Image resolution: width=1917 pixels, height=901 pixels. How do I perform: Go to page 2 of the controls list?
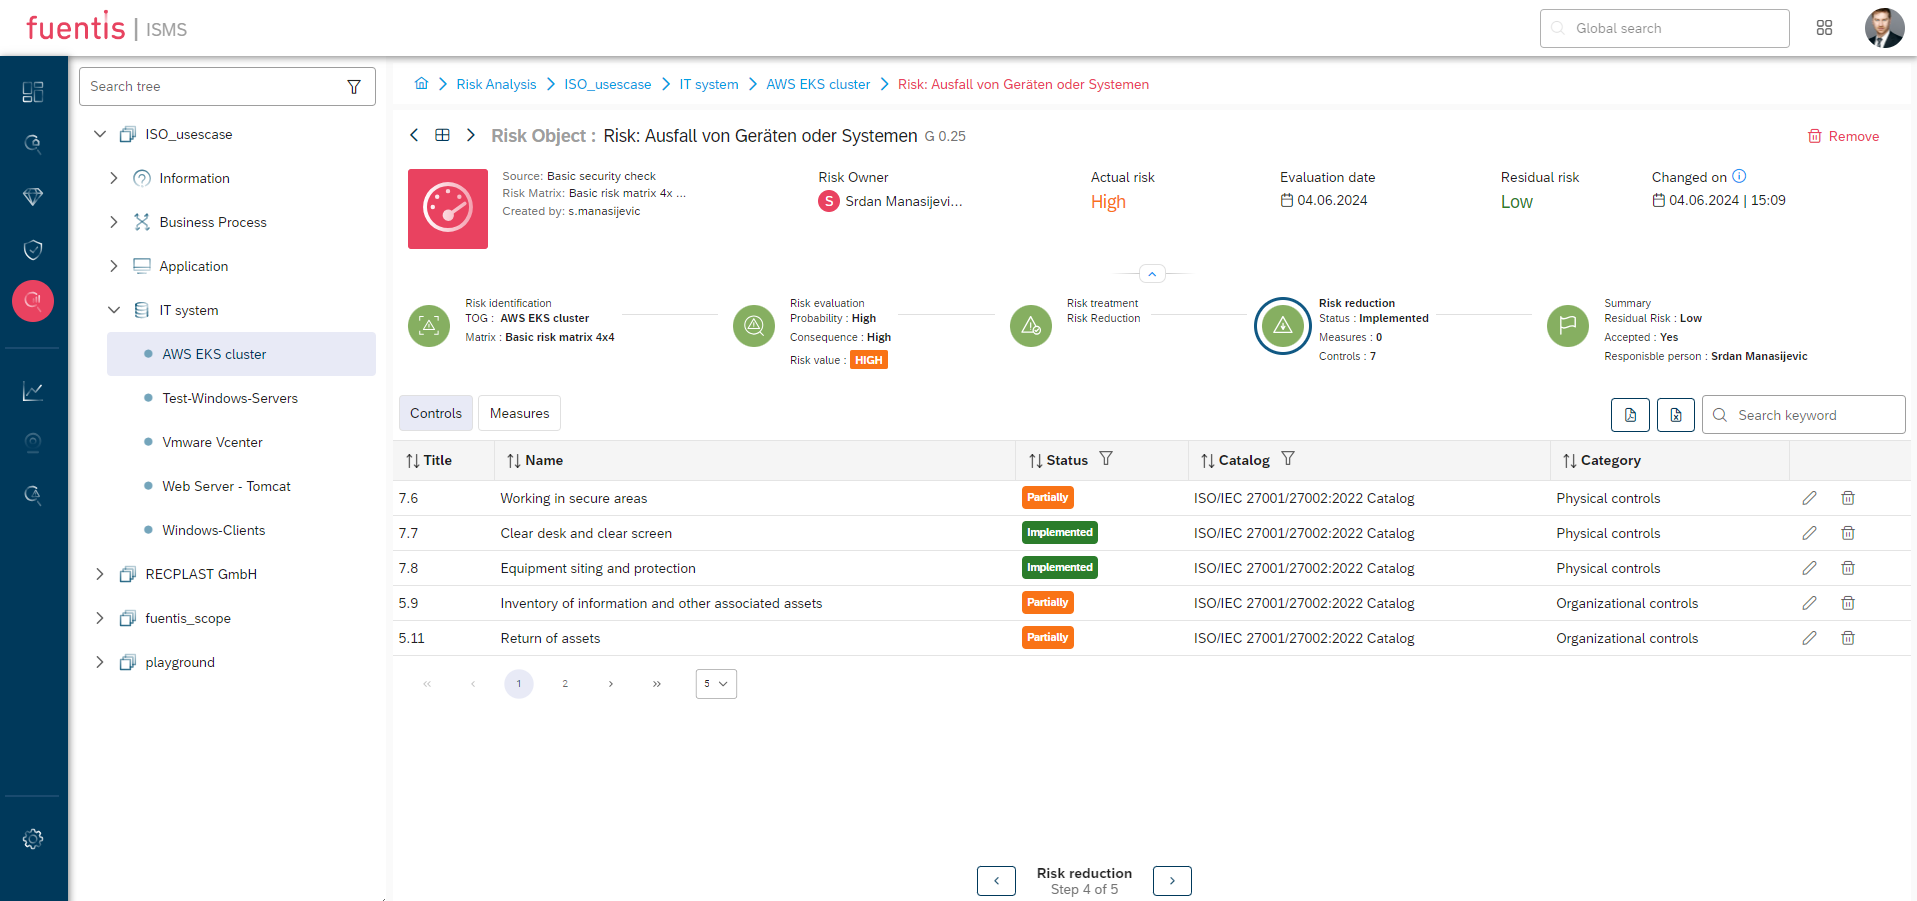pos(564,683)
